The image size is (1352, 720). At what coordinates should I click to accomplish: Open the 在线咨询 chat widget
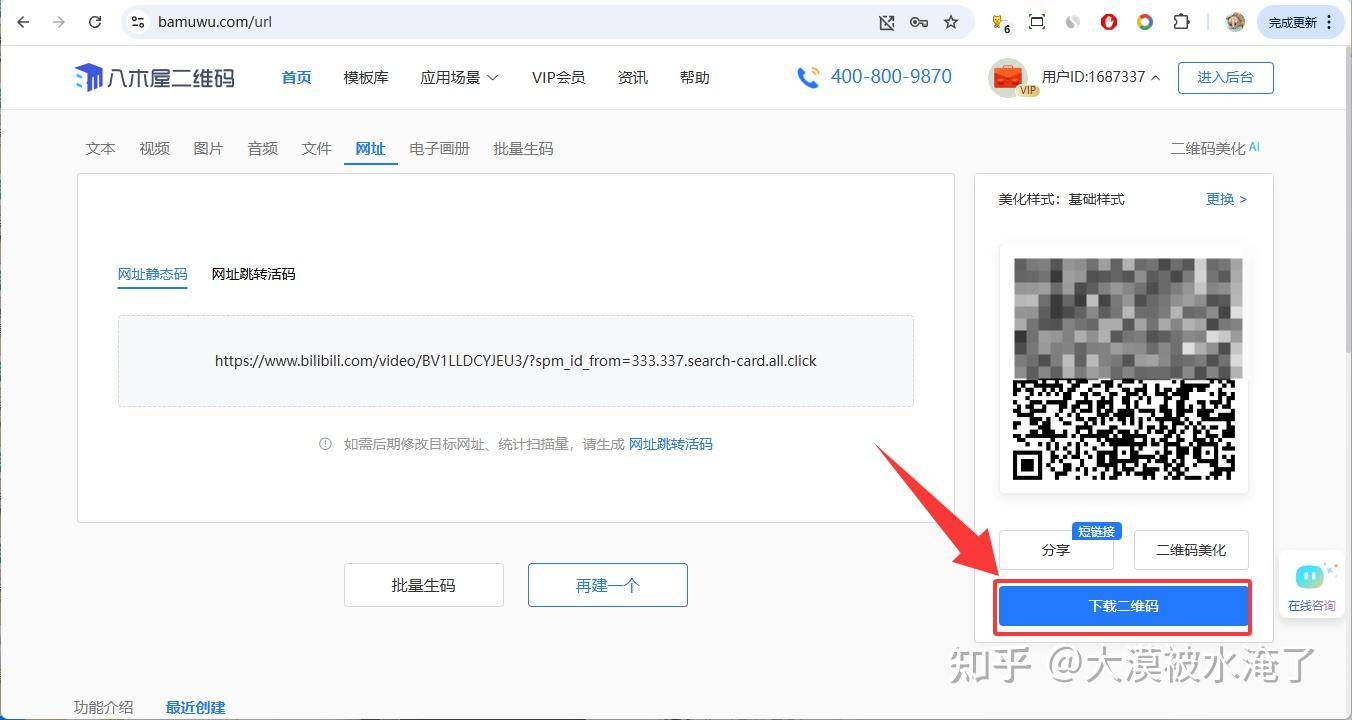click(1311, 587)
